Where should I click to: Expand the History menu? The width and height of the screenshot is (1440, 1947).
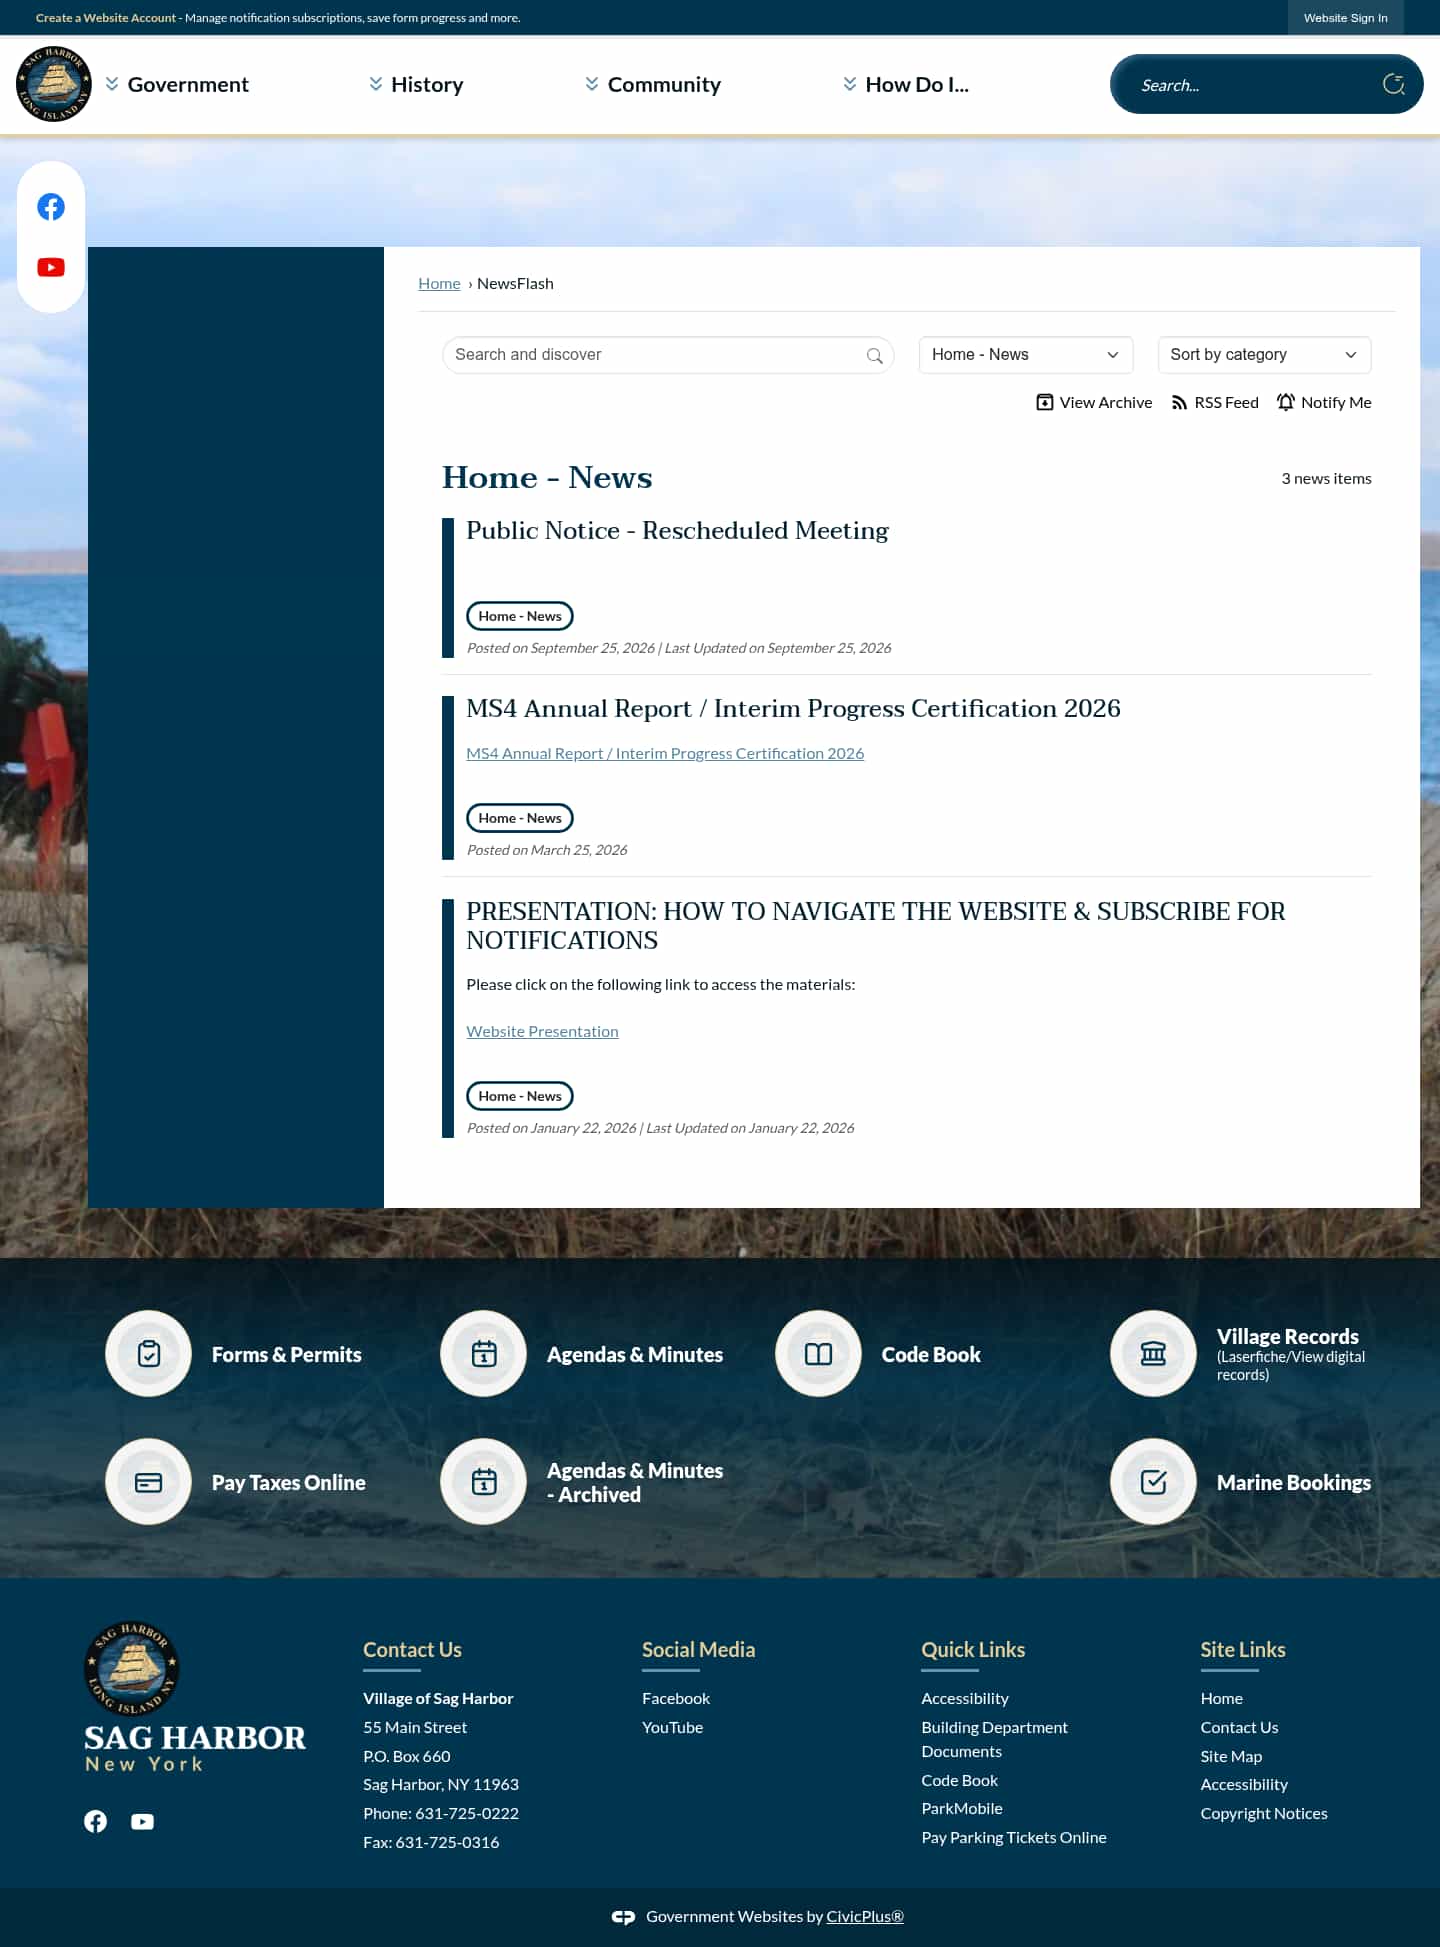[x=416, y=84]
